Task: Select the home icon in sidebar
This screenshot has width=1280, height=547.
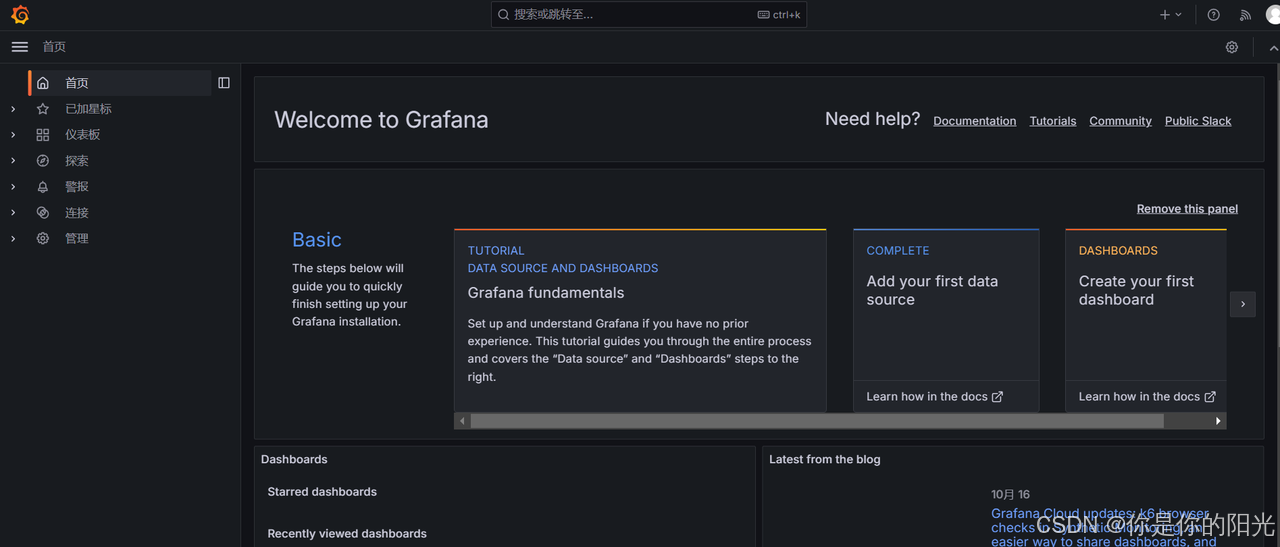Action: pos(43,83)
